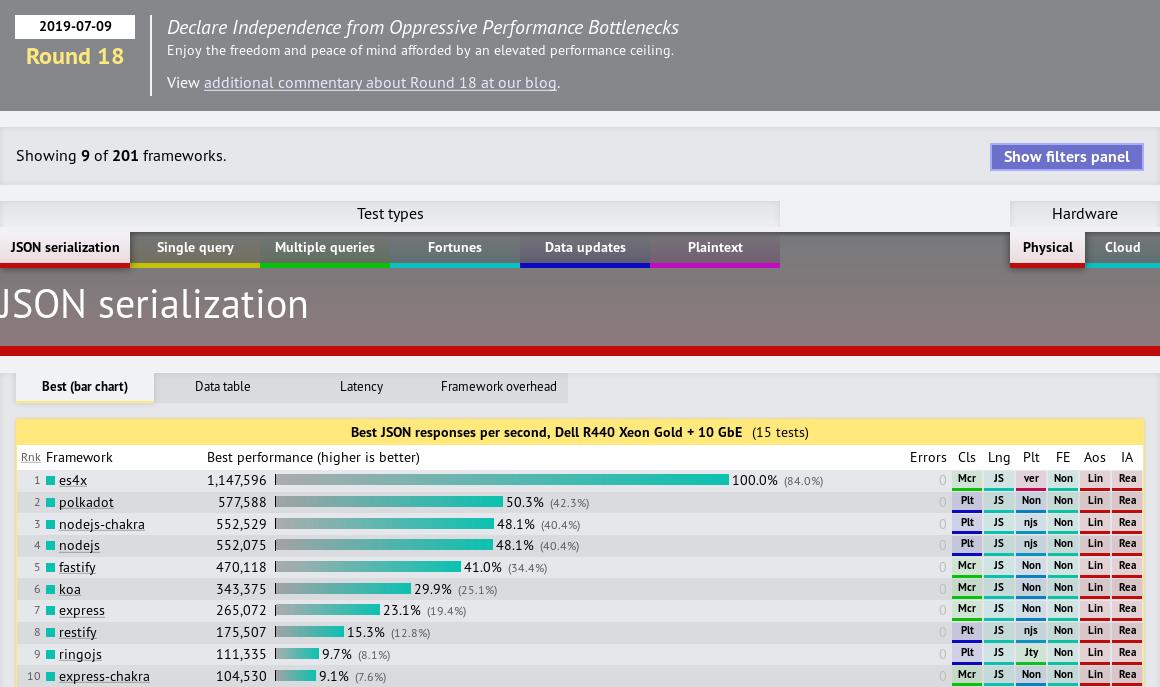Click the es4x 100.0% performance bar

coord(502,480)
